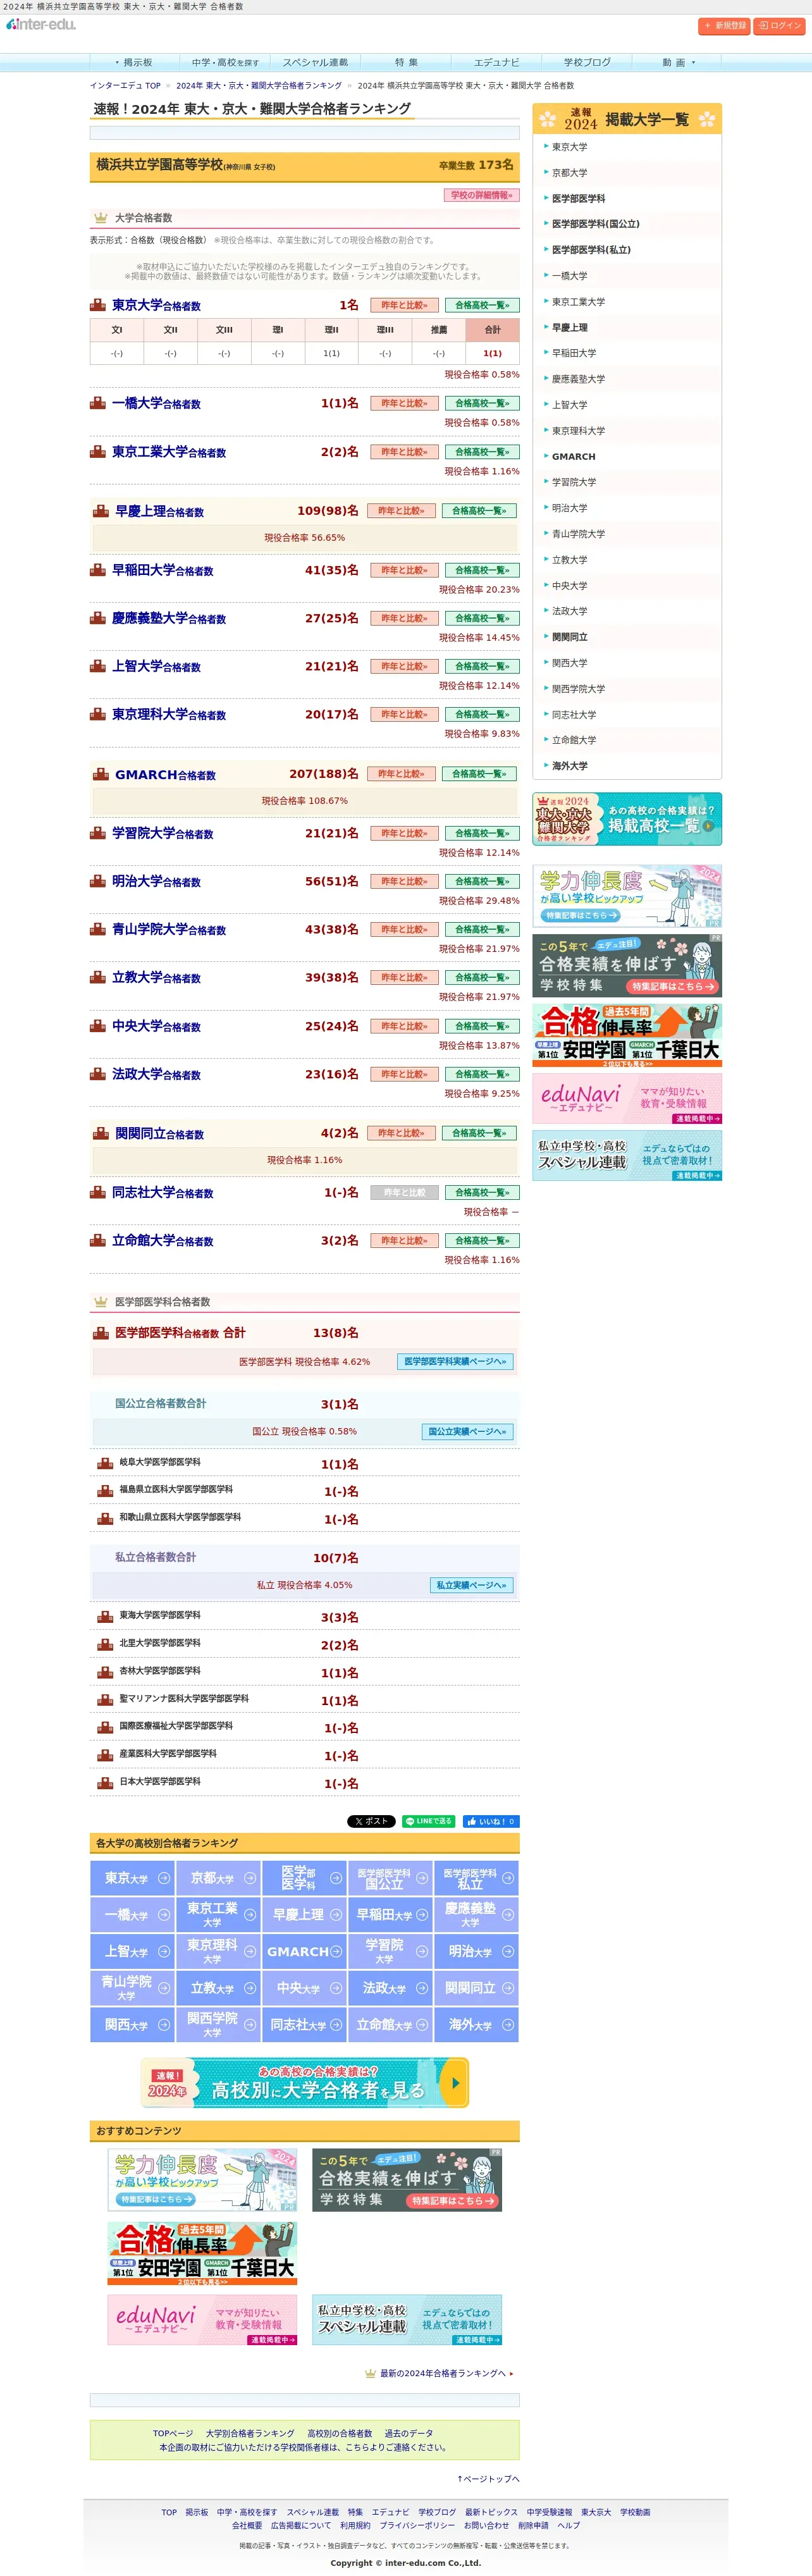The height and width of the screenshot is (2576, 812).
Task: Click プライバシーポリシー footer link
Action: pos(417,2525)
